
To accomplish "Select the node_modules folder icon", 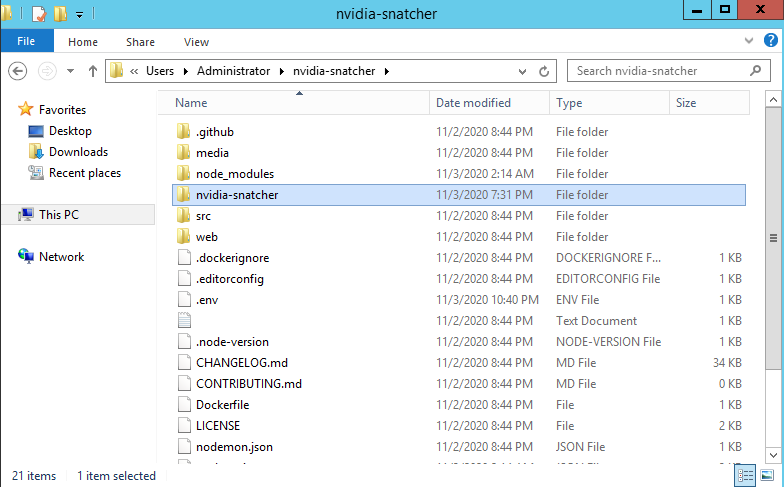I will pos(184,174).
